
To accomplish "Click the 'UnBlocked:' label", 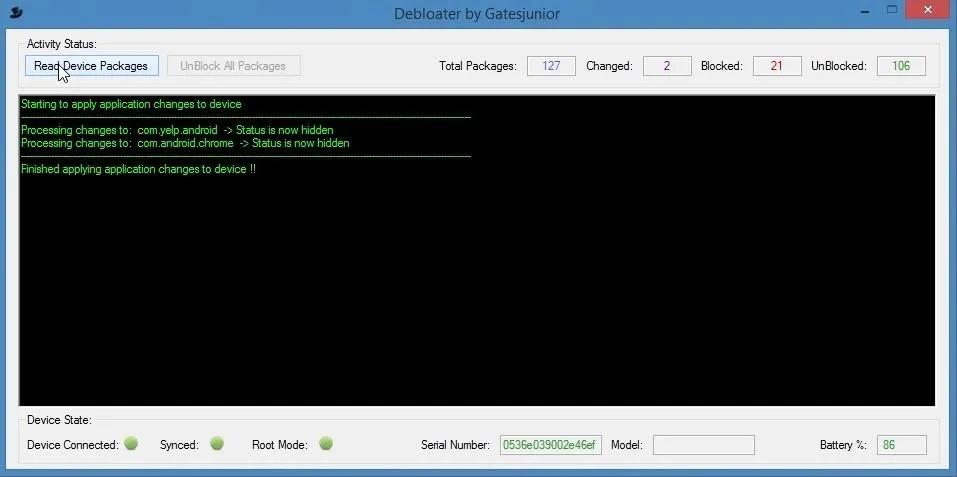I will (839, 66).
